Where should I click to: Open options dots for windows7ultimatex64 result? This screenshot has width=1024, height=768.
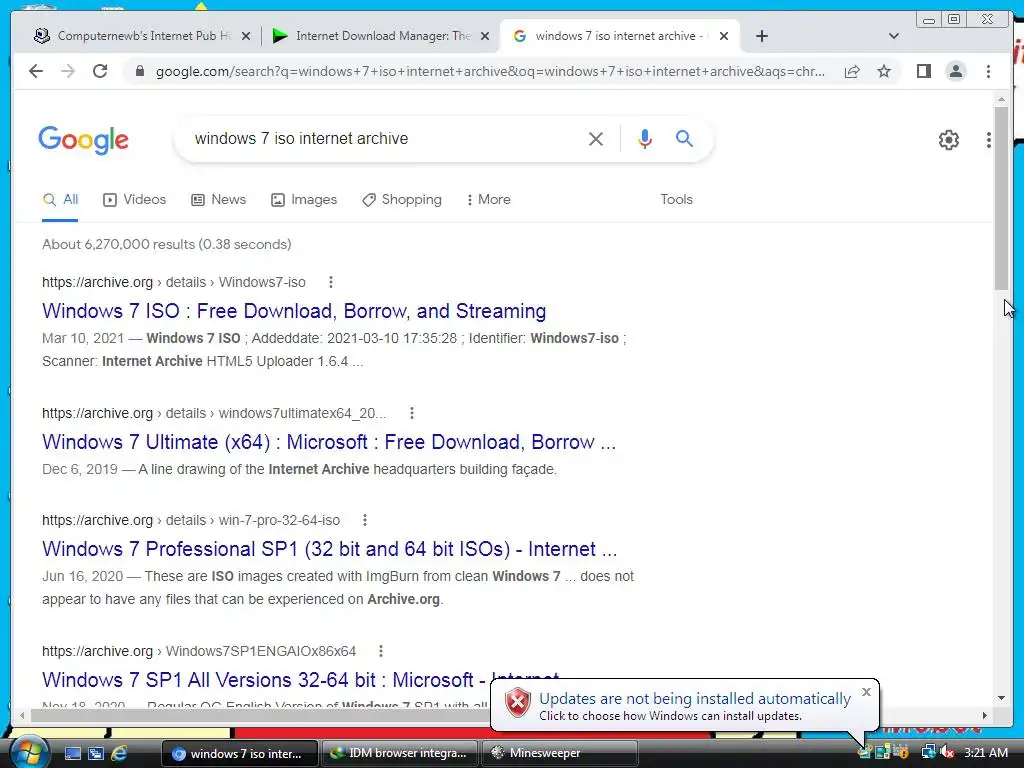(411, 413)
